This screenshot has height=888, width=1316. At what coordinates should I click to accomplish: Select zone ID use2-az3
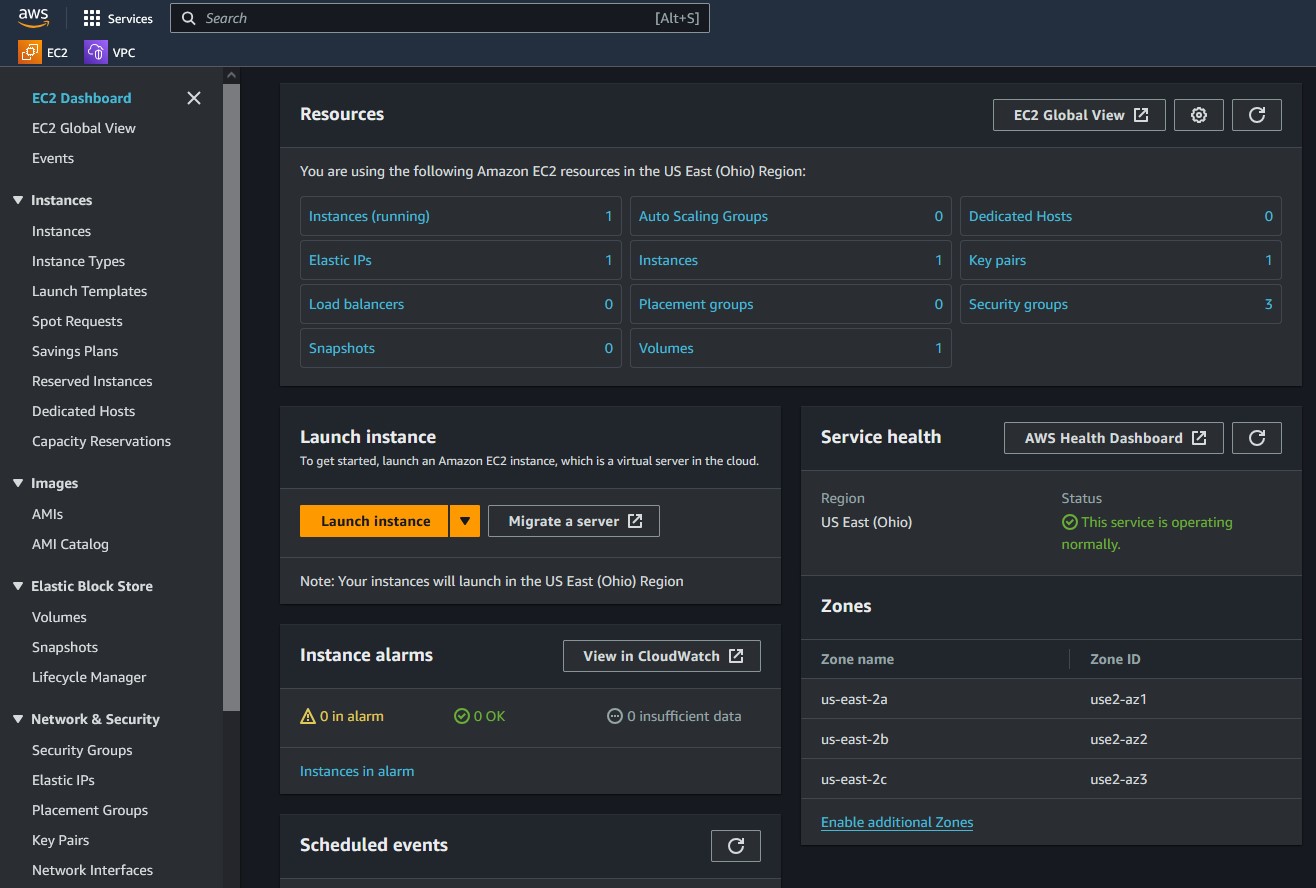[1118, 779]
